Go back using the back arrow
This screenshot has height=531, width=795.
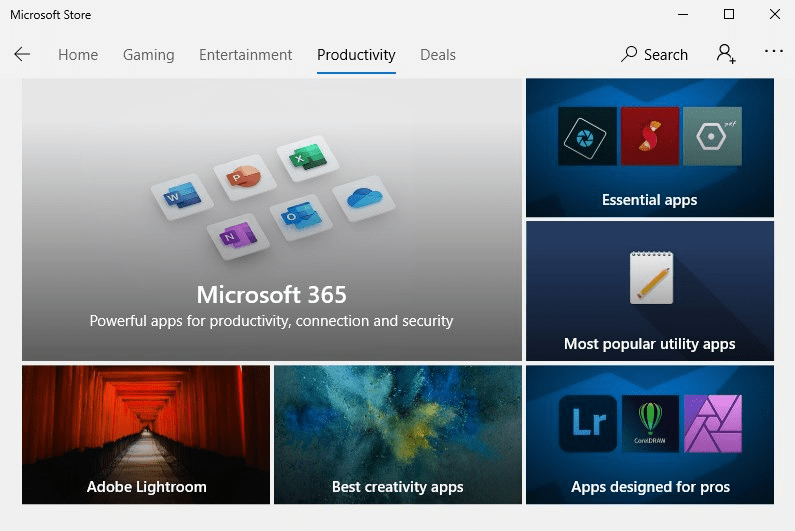(x=22, y=54)
